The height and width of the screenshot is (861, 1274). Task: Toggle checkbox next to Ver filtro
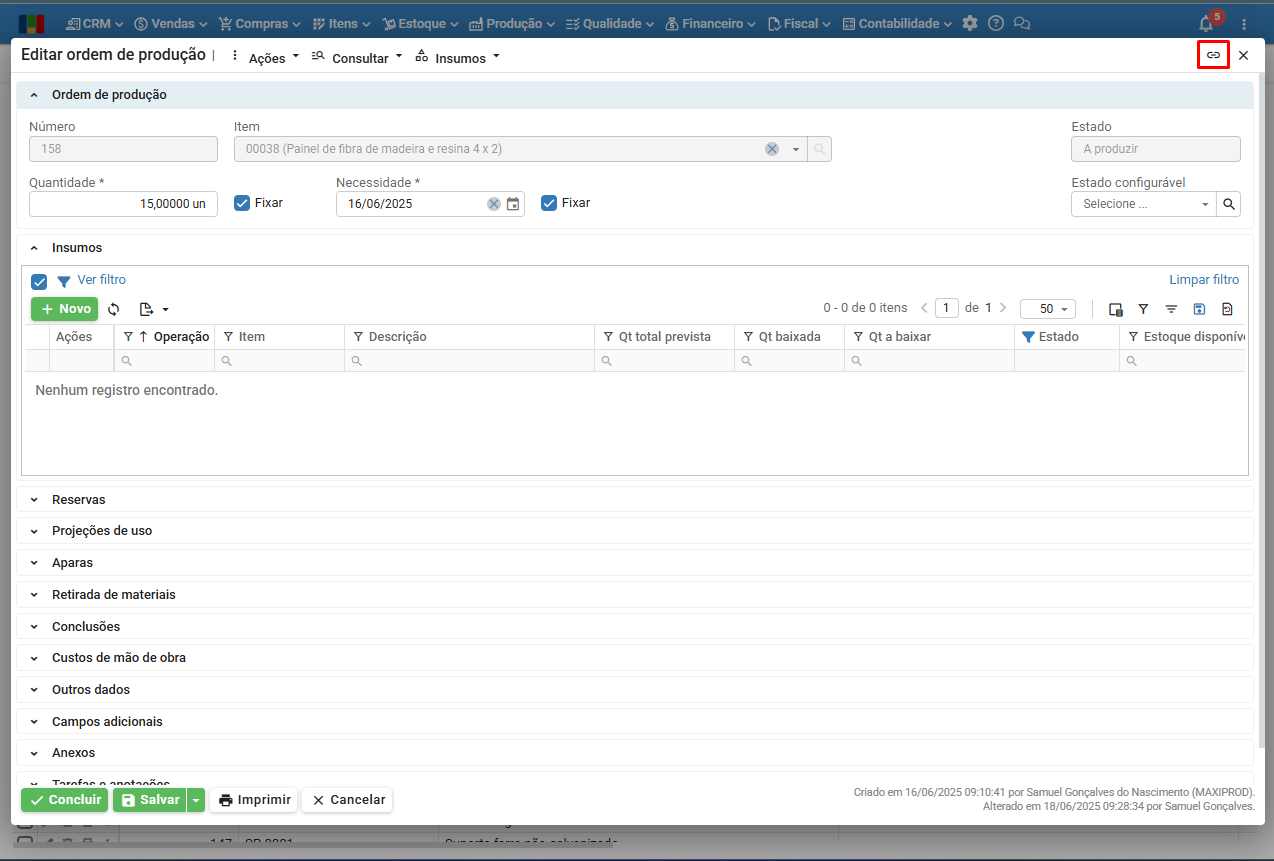point(39,281)
